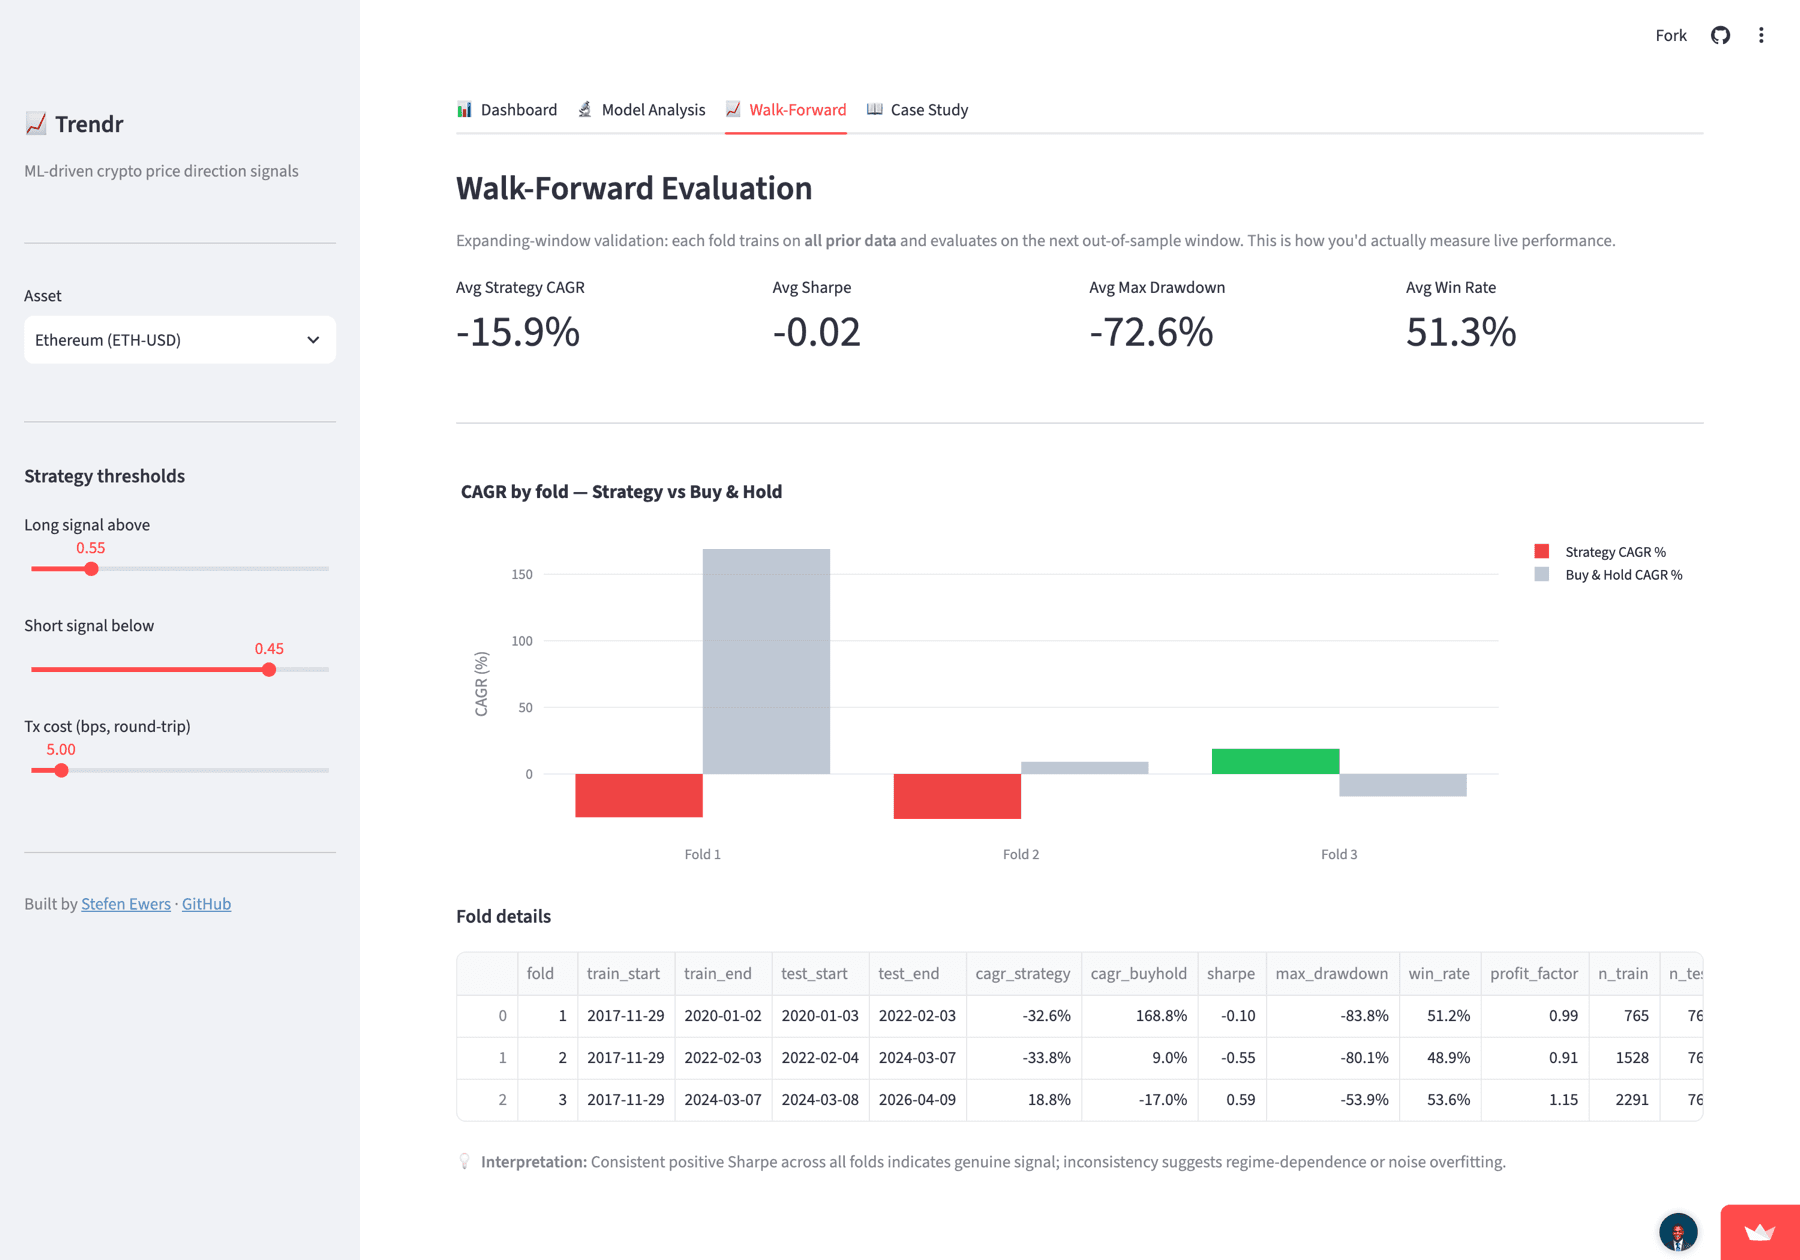The width and height of the screenshot is (1800, 1260).
Task: Click the Dashboard tab bar-chart icon
Action: pyautogui.click(x=465, y=109)
